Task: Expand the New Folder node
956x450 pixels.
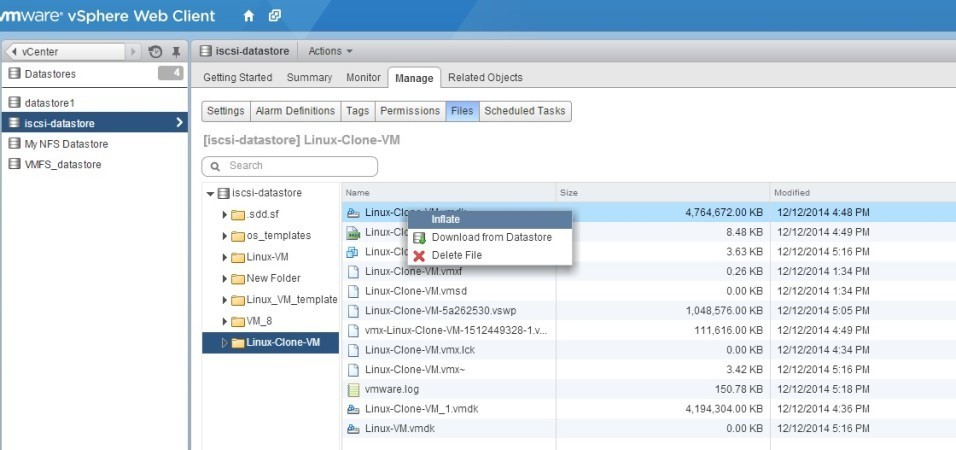Action: click(225, 279)
